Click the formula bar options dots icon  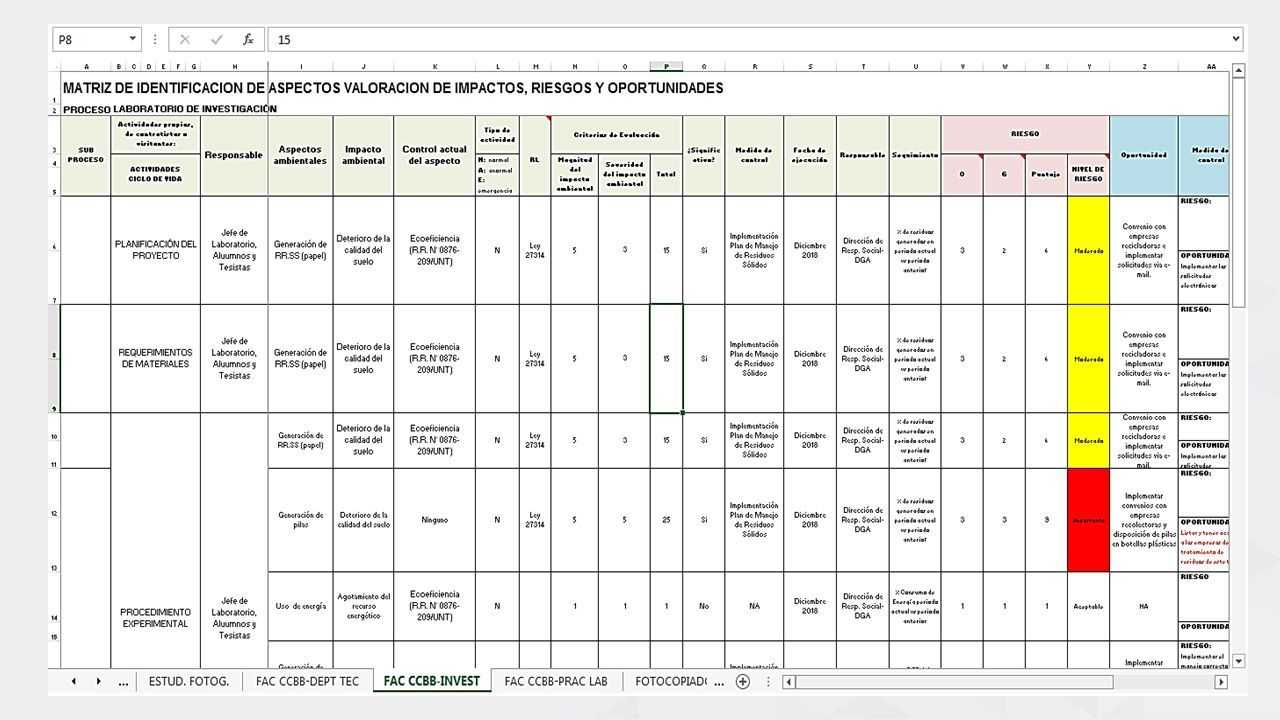coord(155,39)
